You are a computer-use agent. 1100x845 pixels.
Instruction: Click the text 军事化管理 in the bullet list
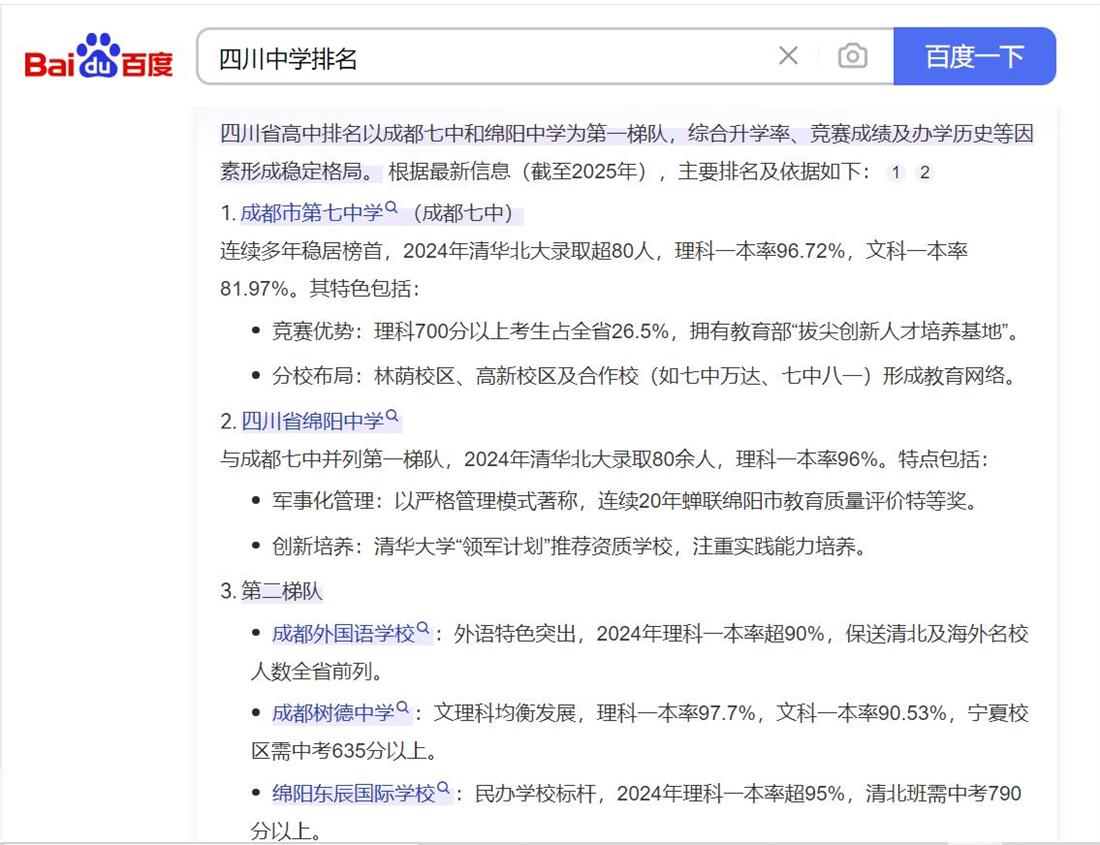(323, 501)
